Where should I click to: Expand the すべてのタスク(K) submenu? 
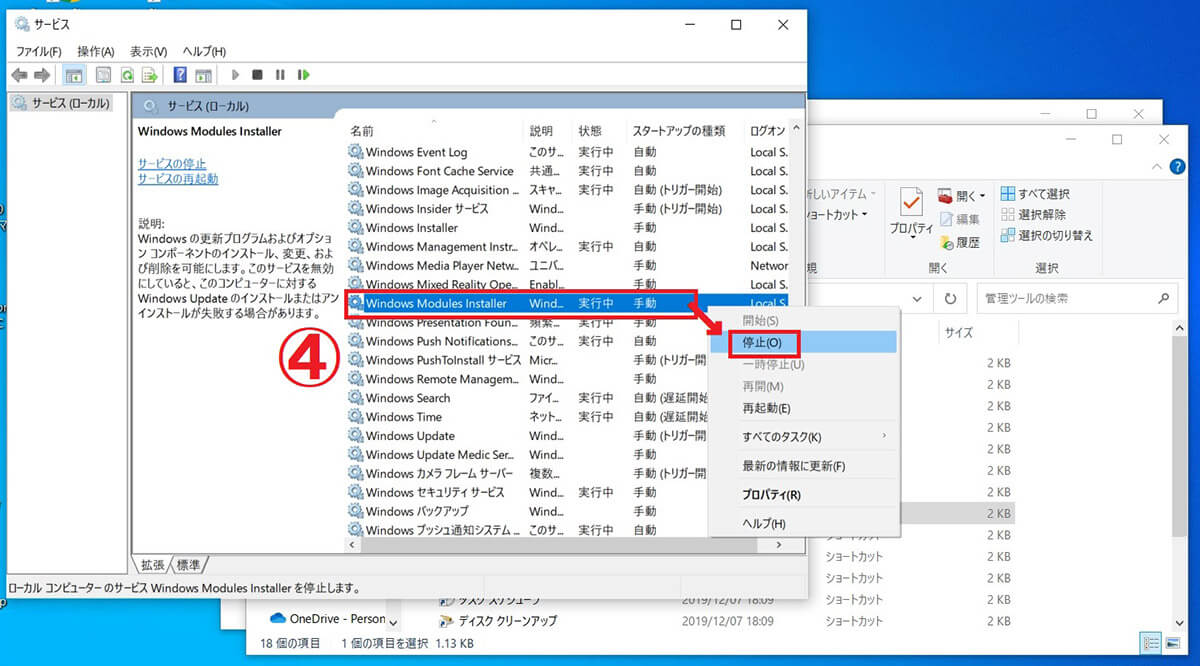click(x=884, y=436)
